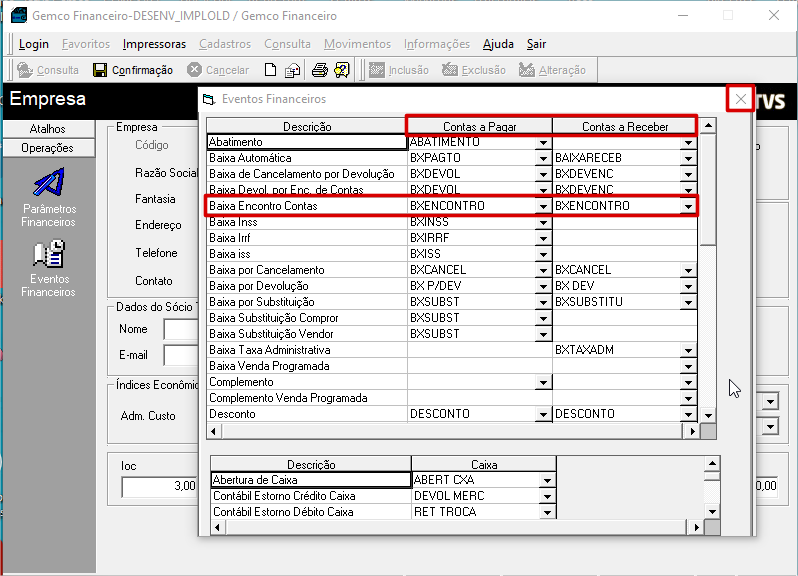Open the Ajuda menu
798x576 pixels.
click(498, 44)
